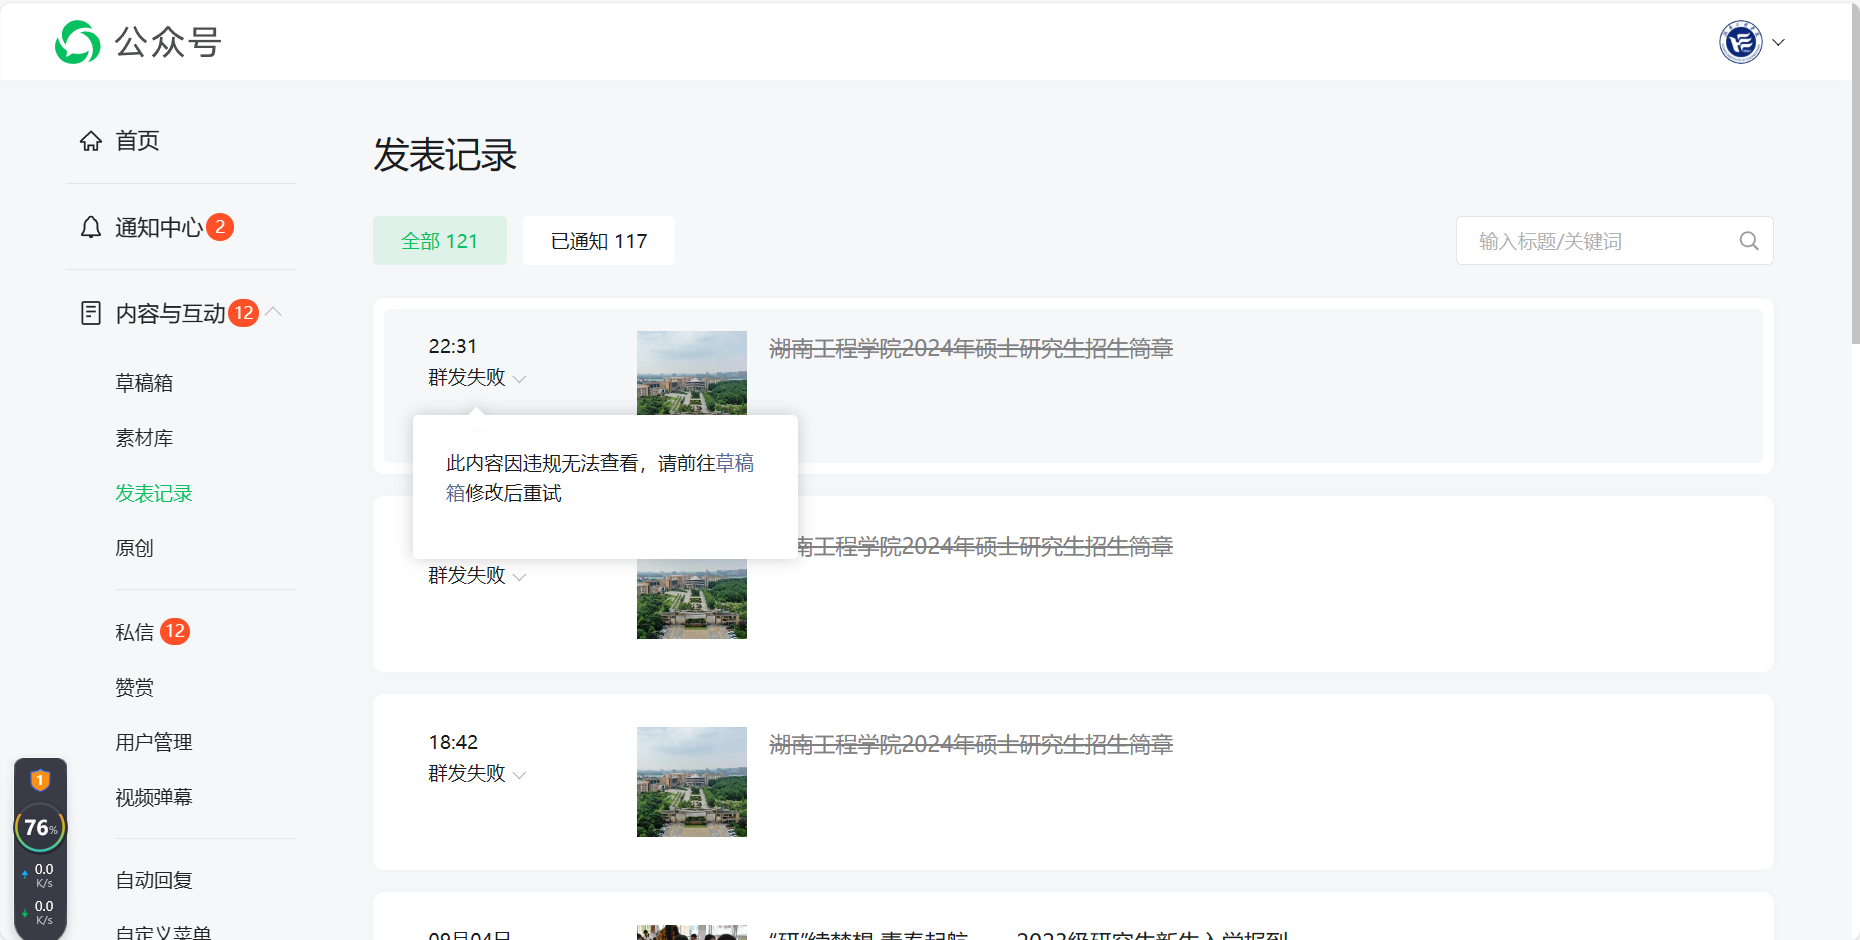Open 用户管理 in the sidebar
This screenshot has width=1860, height=940.
[x=154, y=742]
